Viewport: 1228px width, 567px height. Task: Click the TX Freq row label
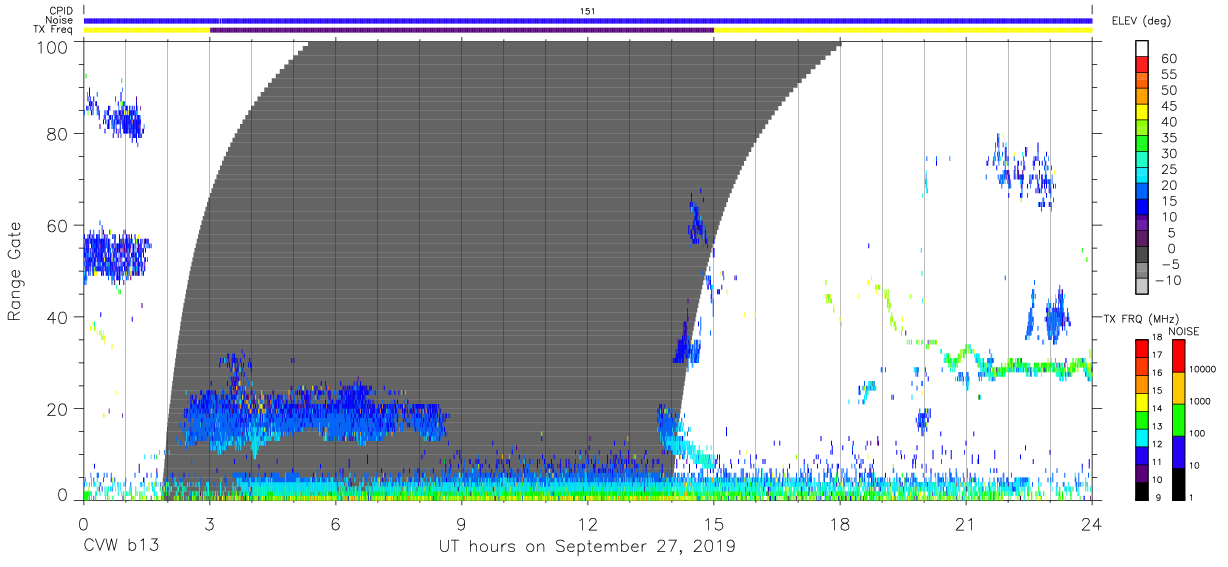tap(54, 30)
